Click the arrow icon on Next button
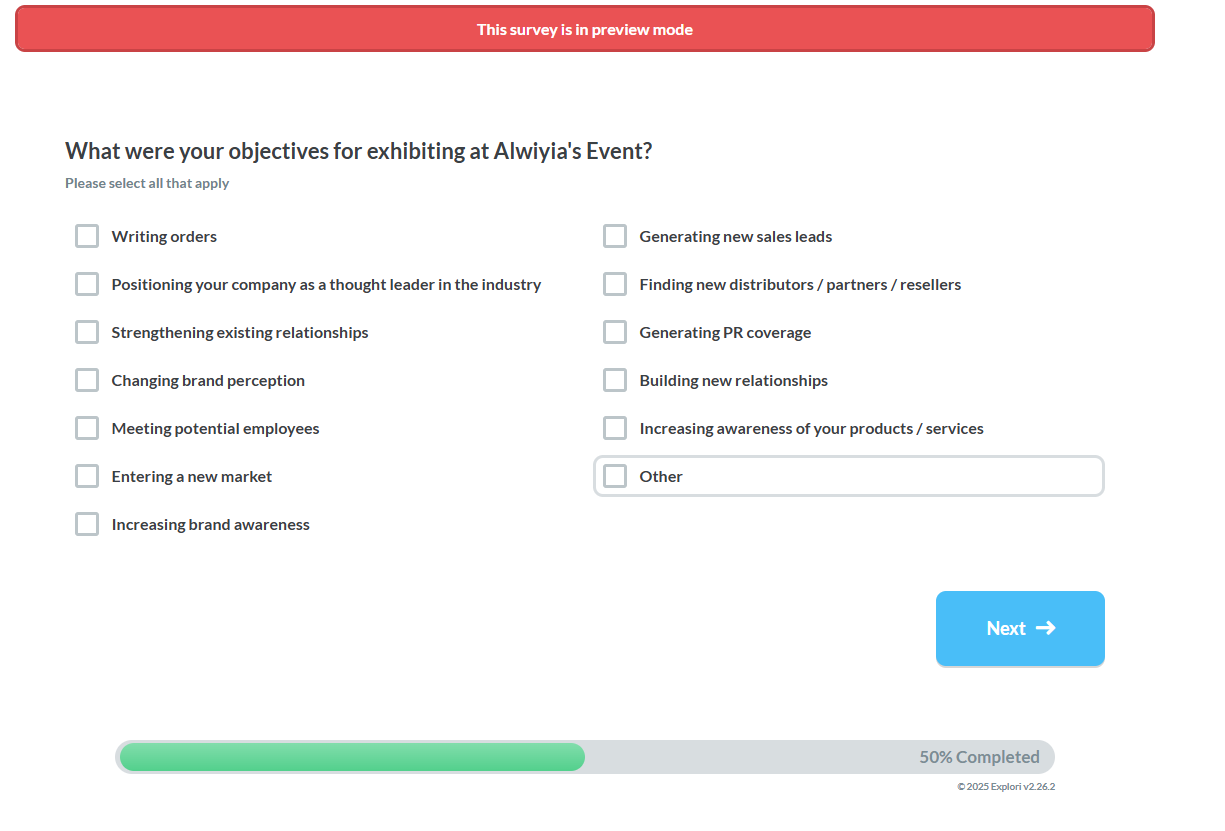The height and width of the screenshot is (831, 1225). [x=1046, y=628]
